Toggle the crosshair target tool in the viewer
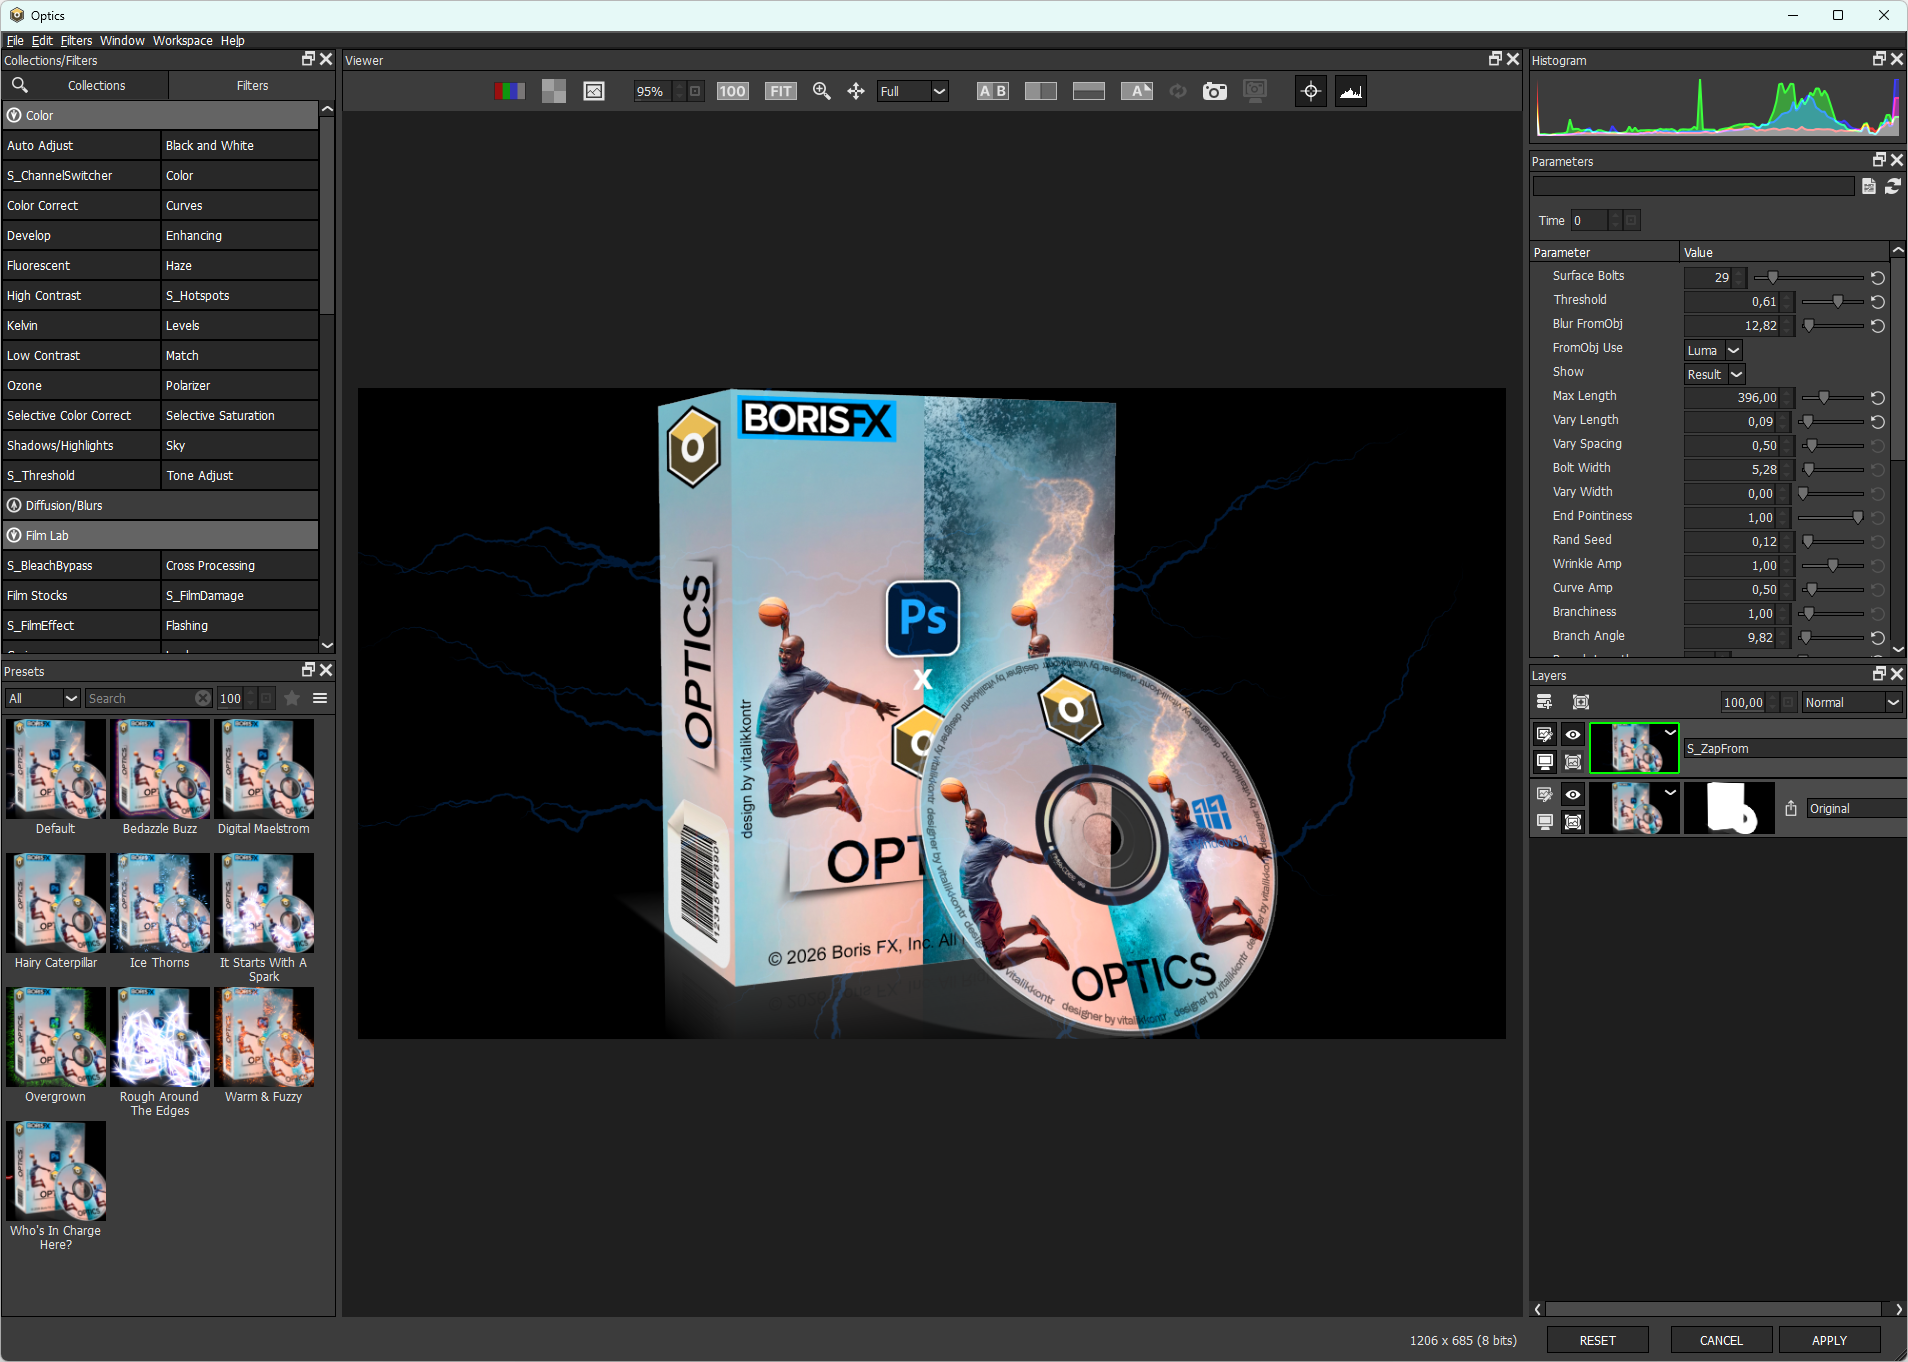This screenshot has height=1362, width=1908. [x=1310, y=91]
